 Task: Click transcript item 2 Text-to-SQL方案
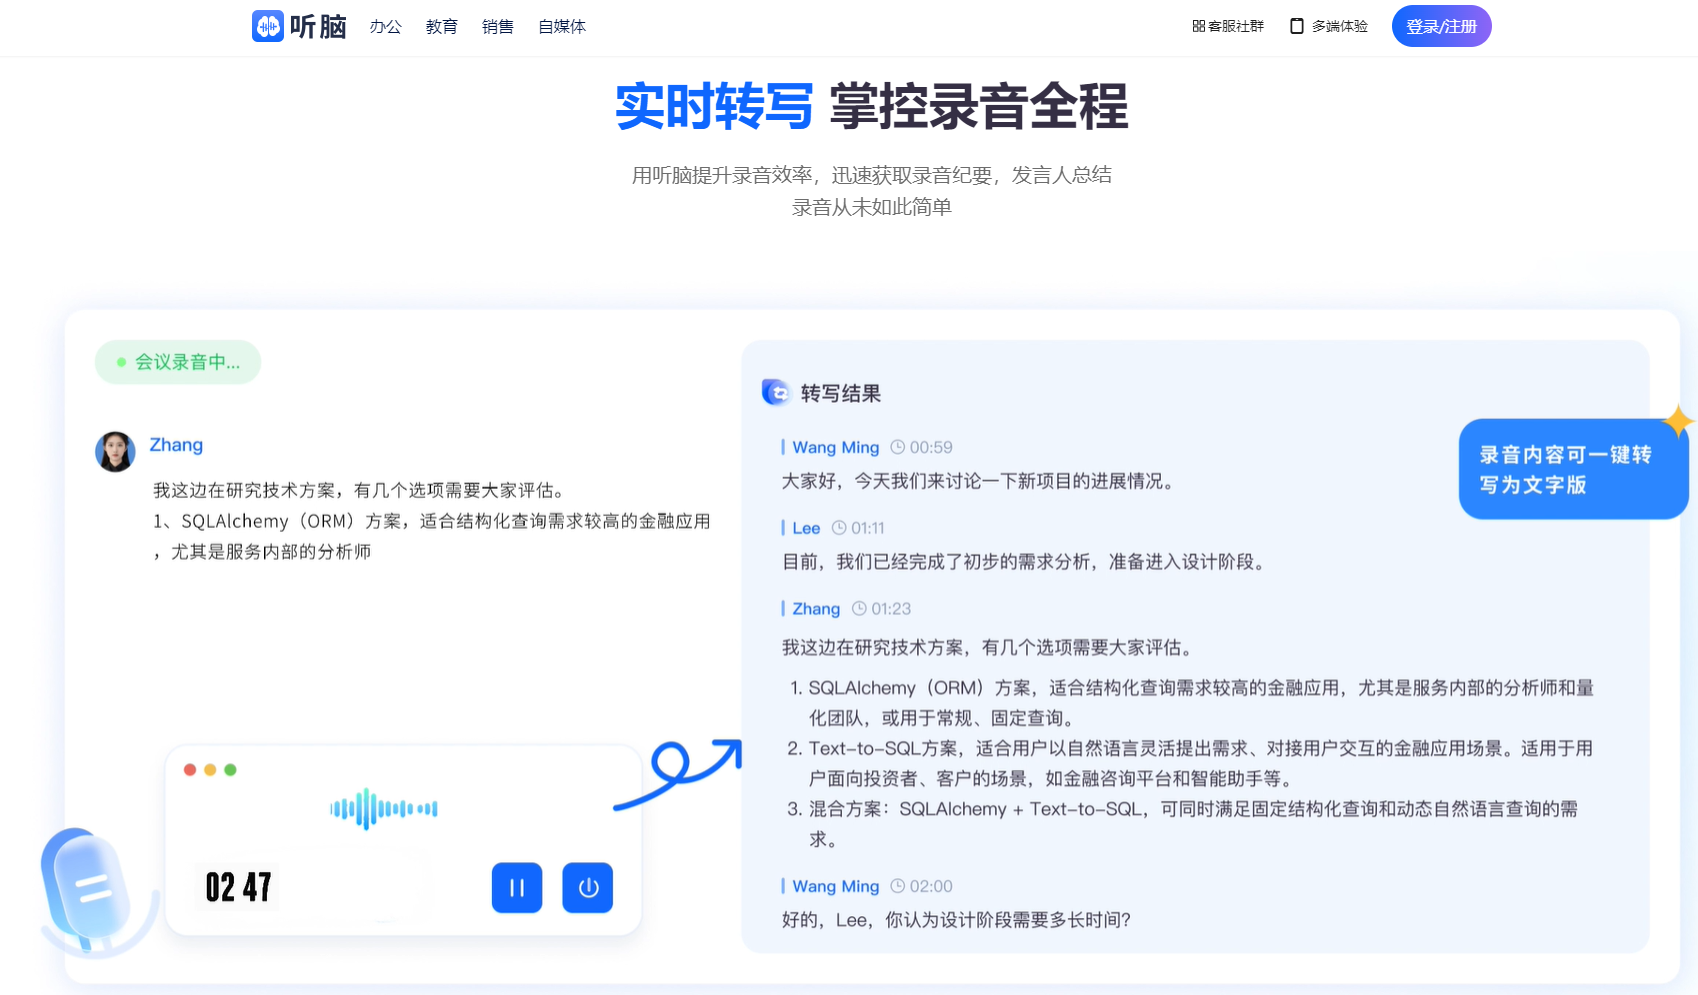pyautogui.click(x=1190, y=763)
